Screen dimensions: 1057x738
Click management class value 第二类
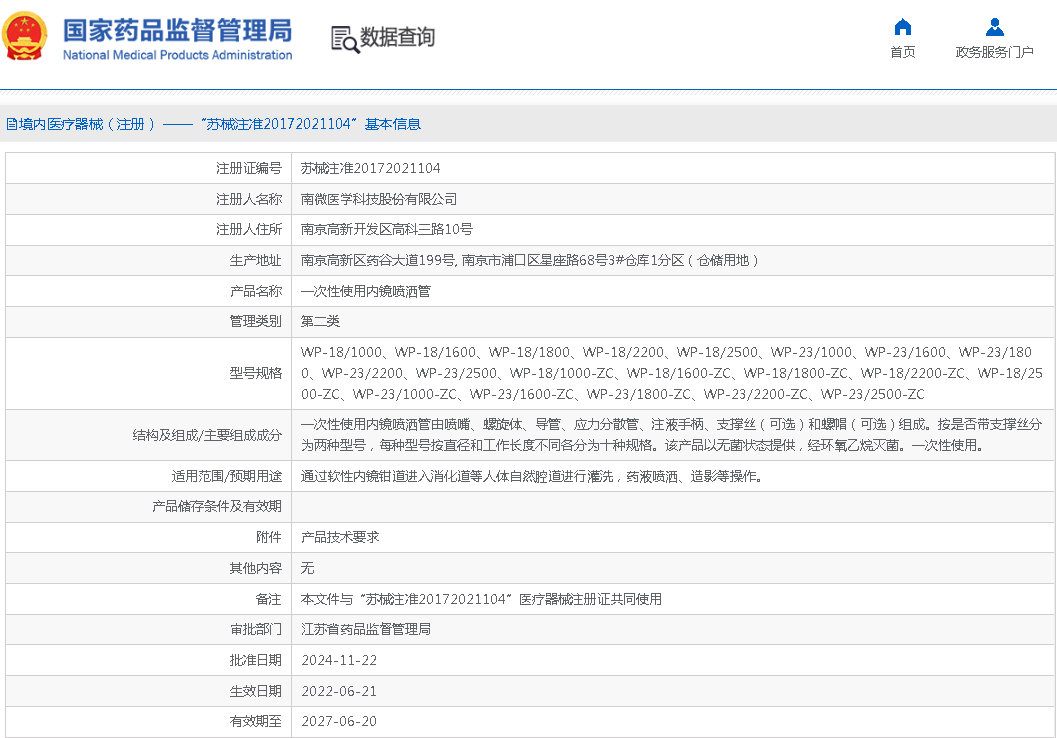[x=320, y=321]
